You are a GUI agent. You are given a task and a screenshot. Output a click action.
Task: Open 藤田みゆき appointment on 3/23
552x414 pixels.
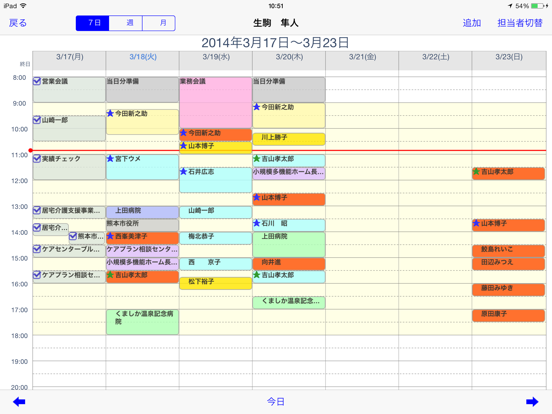(509, 289)
